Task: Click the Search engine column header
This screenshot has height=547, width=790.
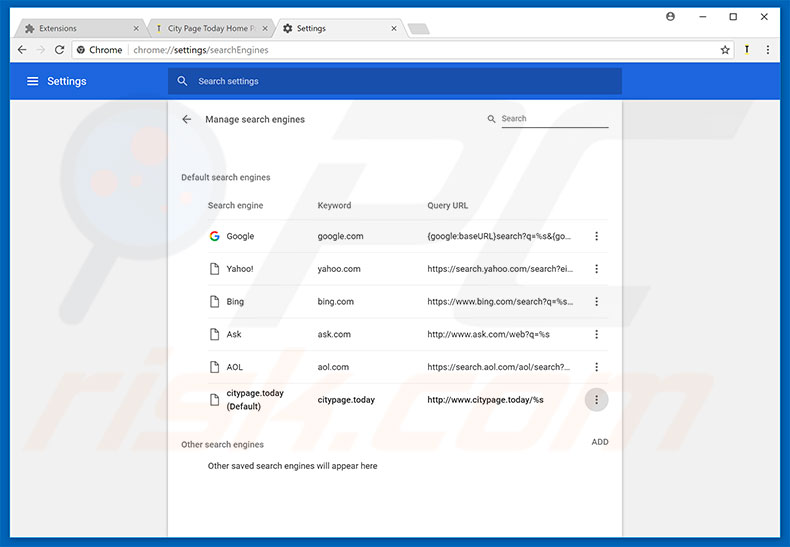Action: coord(235,206)
